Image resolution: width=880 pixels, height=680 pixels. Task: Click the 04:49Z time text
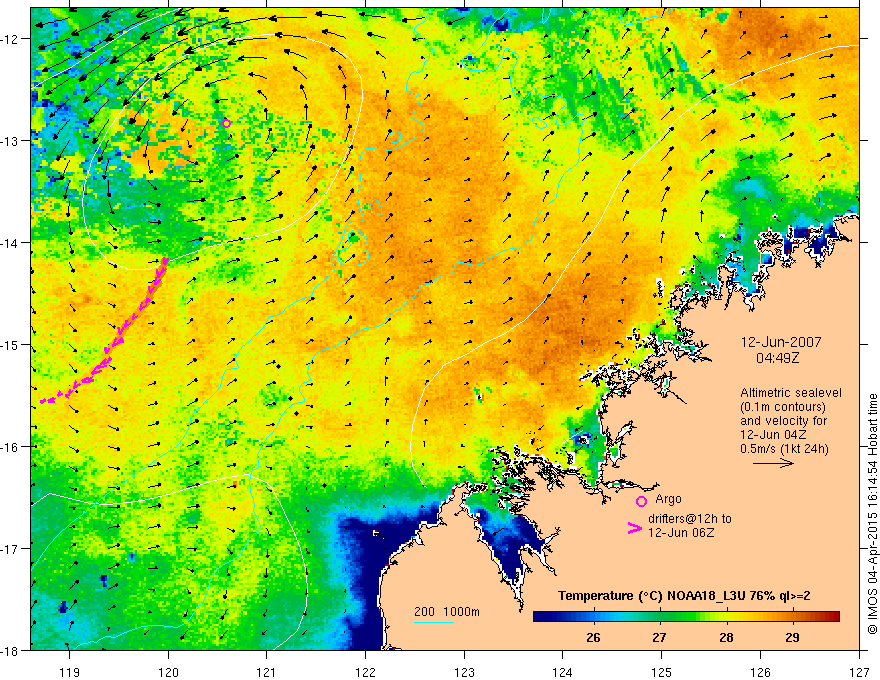click(x=777, y=358)
